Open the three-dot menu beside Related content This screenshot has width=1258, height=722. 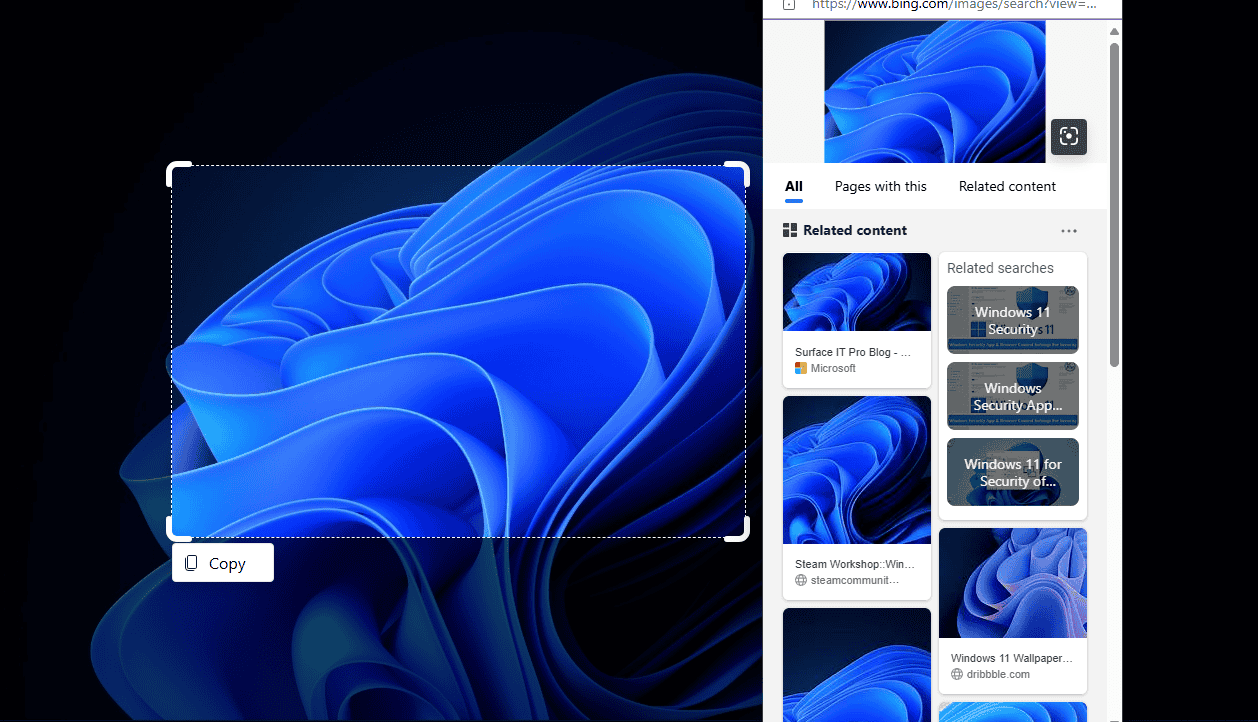tap(1069, 231)
